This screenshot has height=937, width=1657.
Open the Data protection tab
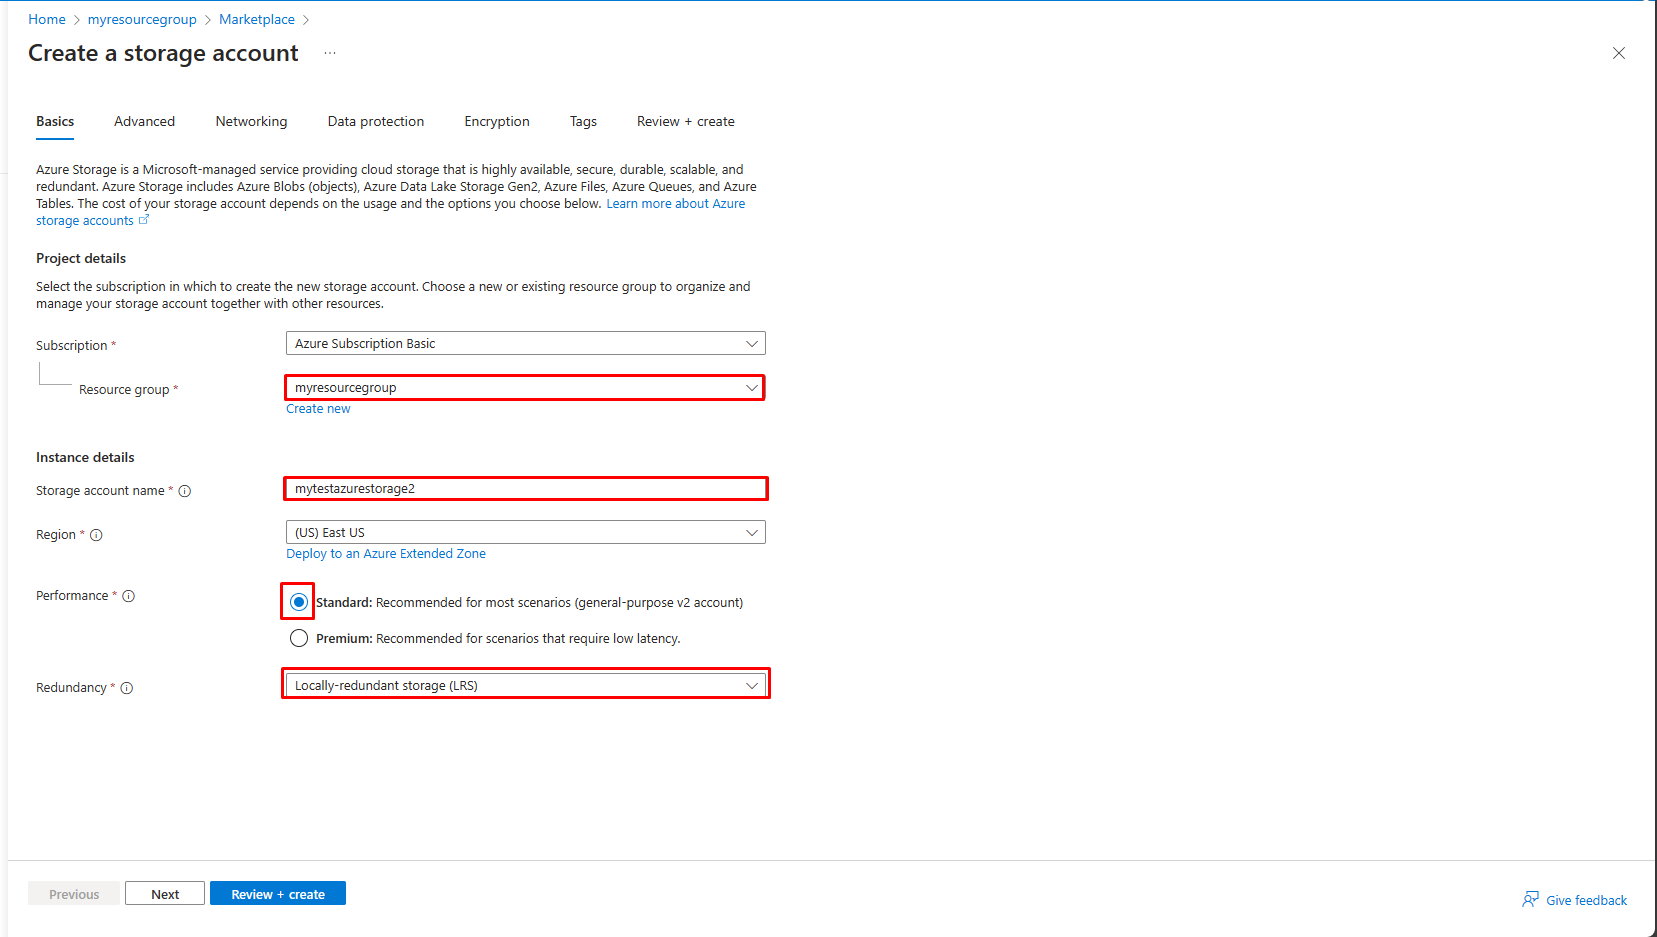(376, 122)
